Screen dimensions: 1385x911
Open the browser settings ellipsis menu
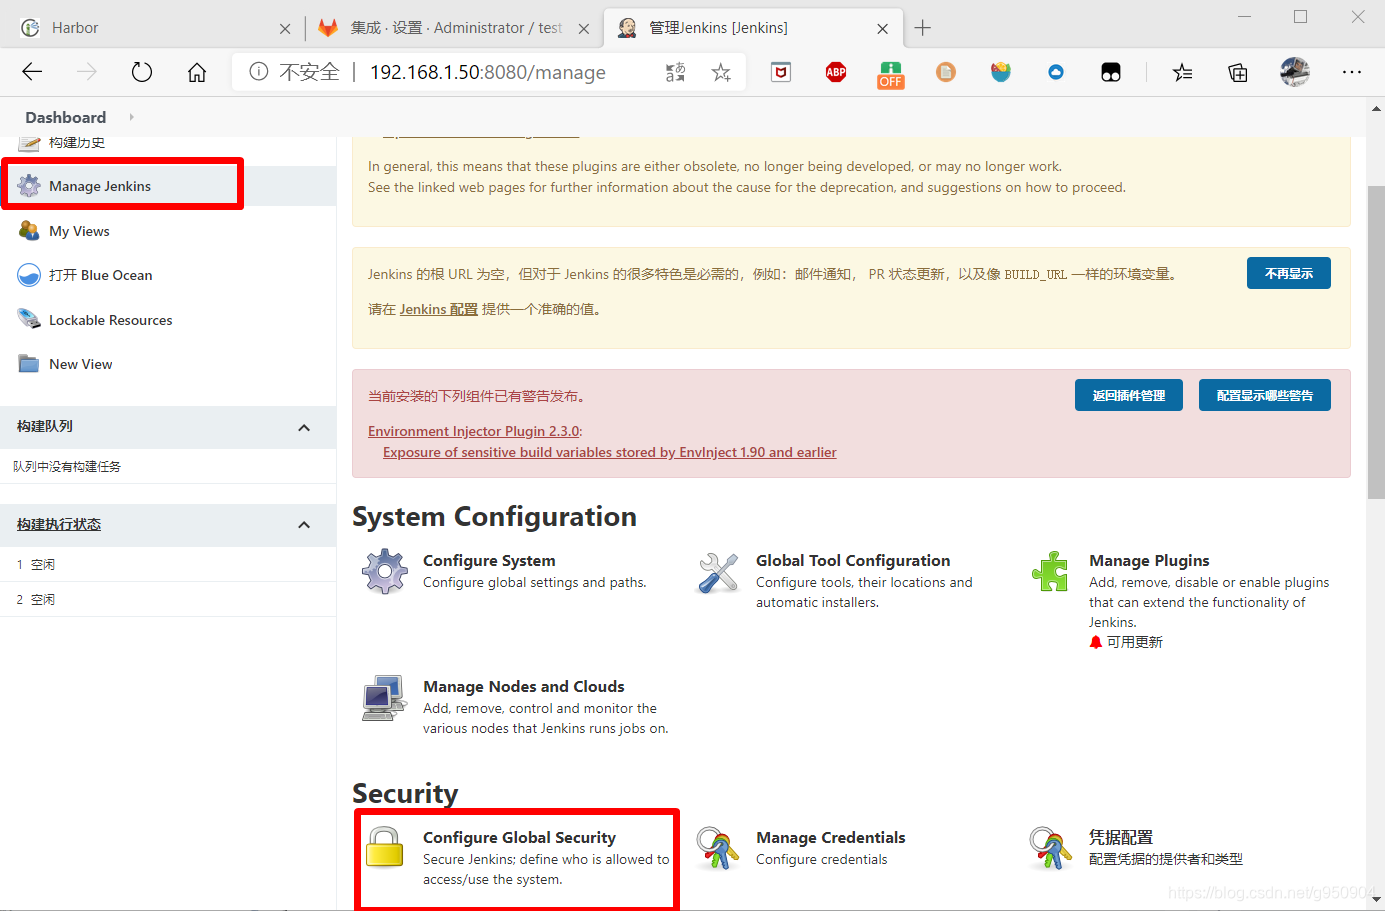1352,72
